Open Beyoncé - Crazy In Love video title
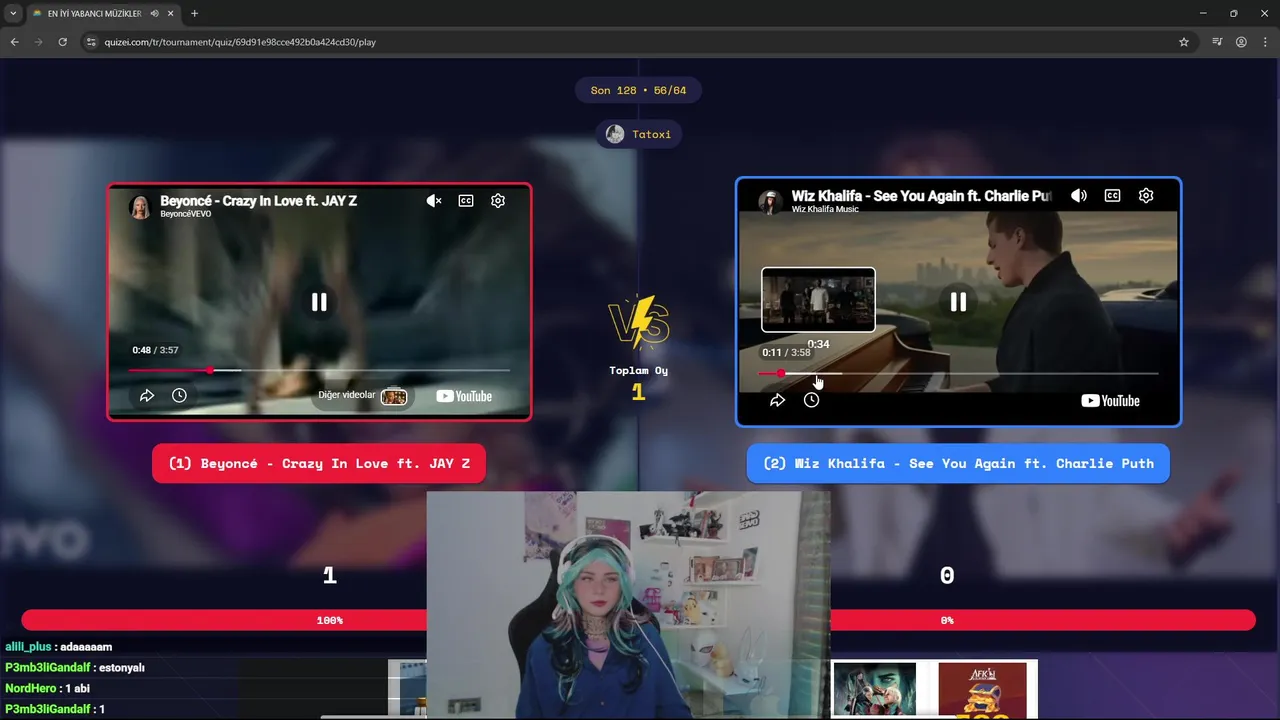Viewport: 1280px width, 720px height. pyautogui.click(x=258, y=201)
